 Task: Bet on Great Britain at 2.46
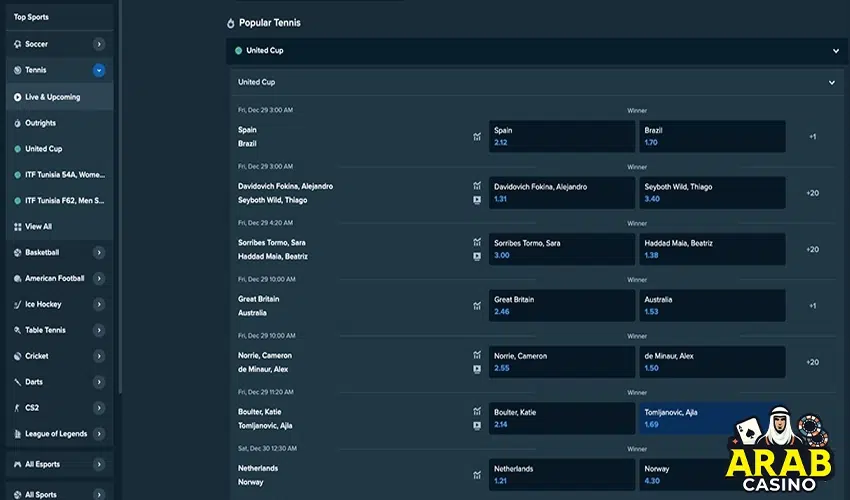click(562, 305)
